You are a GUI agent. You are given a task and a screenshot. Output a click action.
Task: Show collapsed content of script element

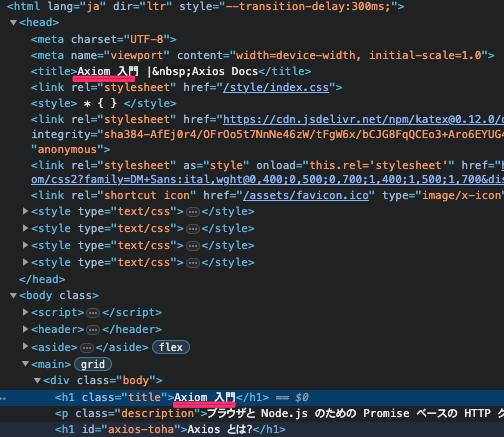pos(93,313)
